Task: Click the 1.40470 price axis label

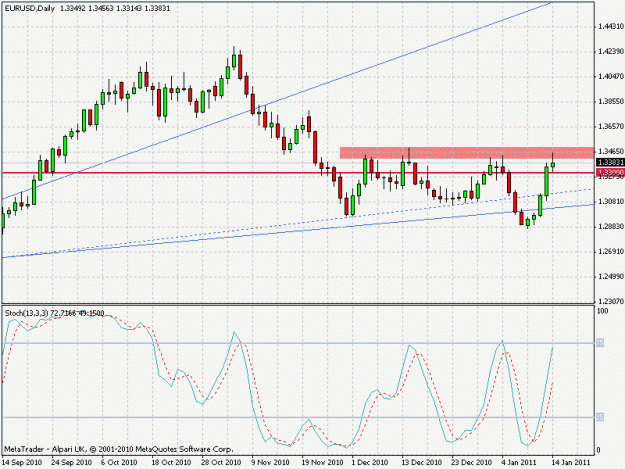Action: tap(610, 77)
